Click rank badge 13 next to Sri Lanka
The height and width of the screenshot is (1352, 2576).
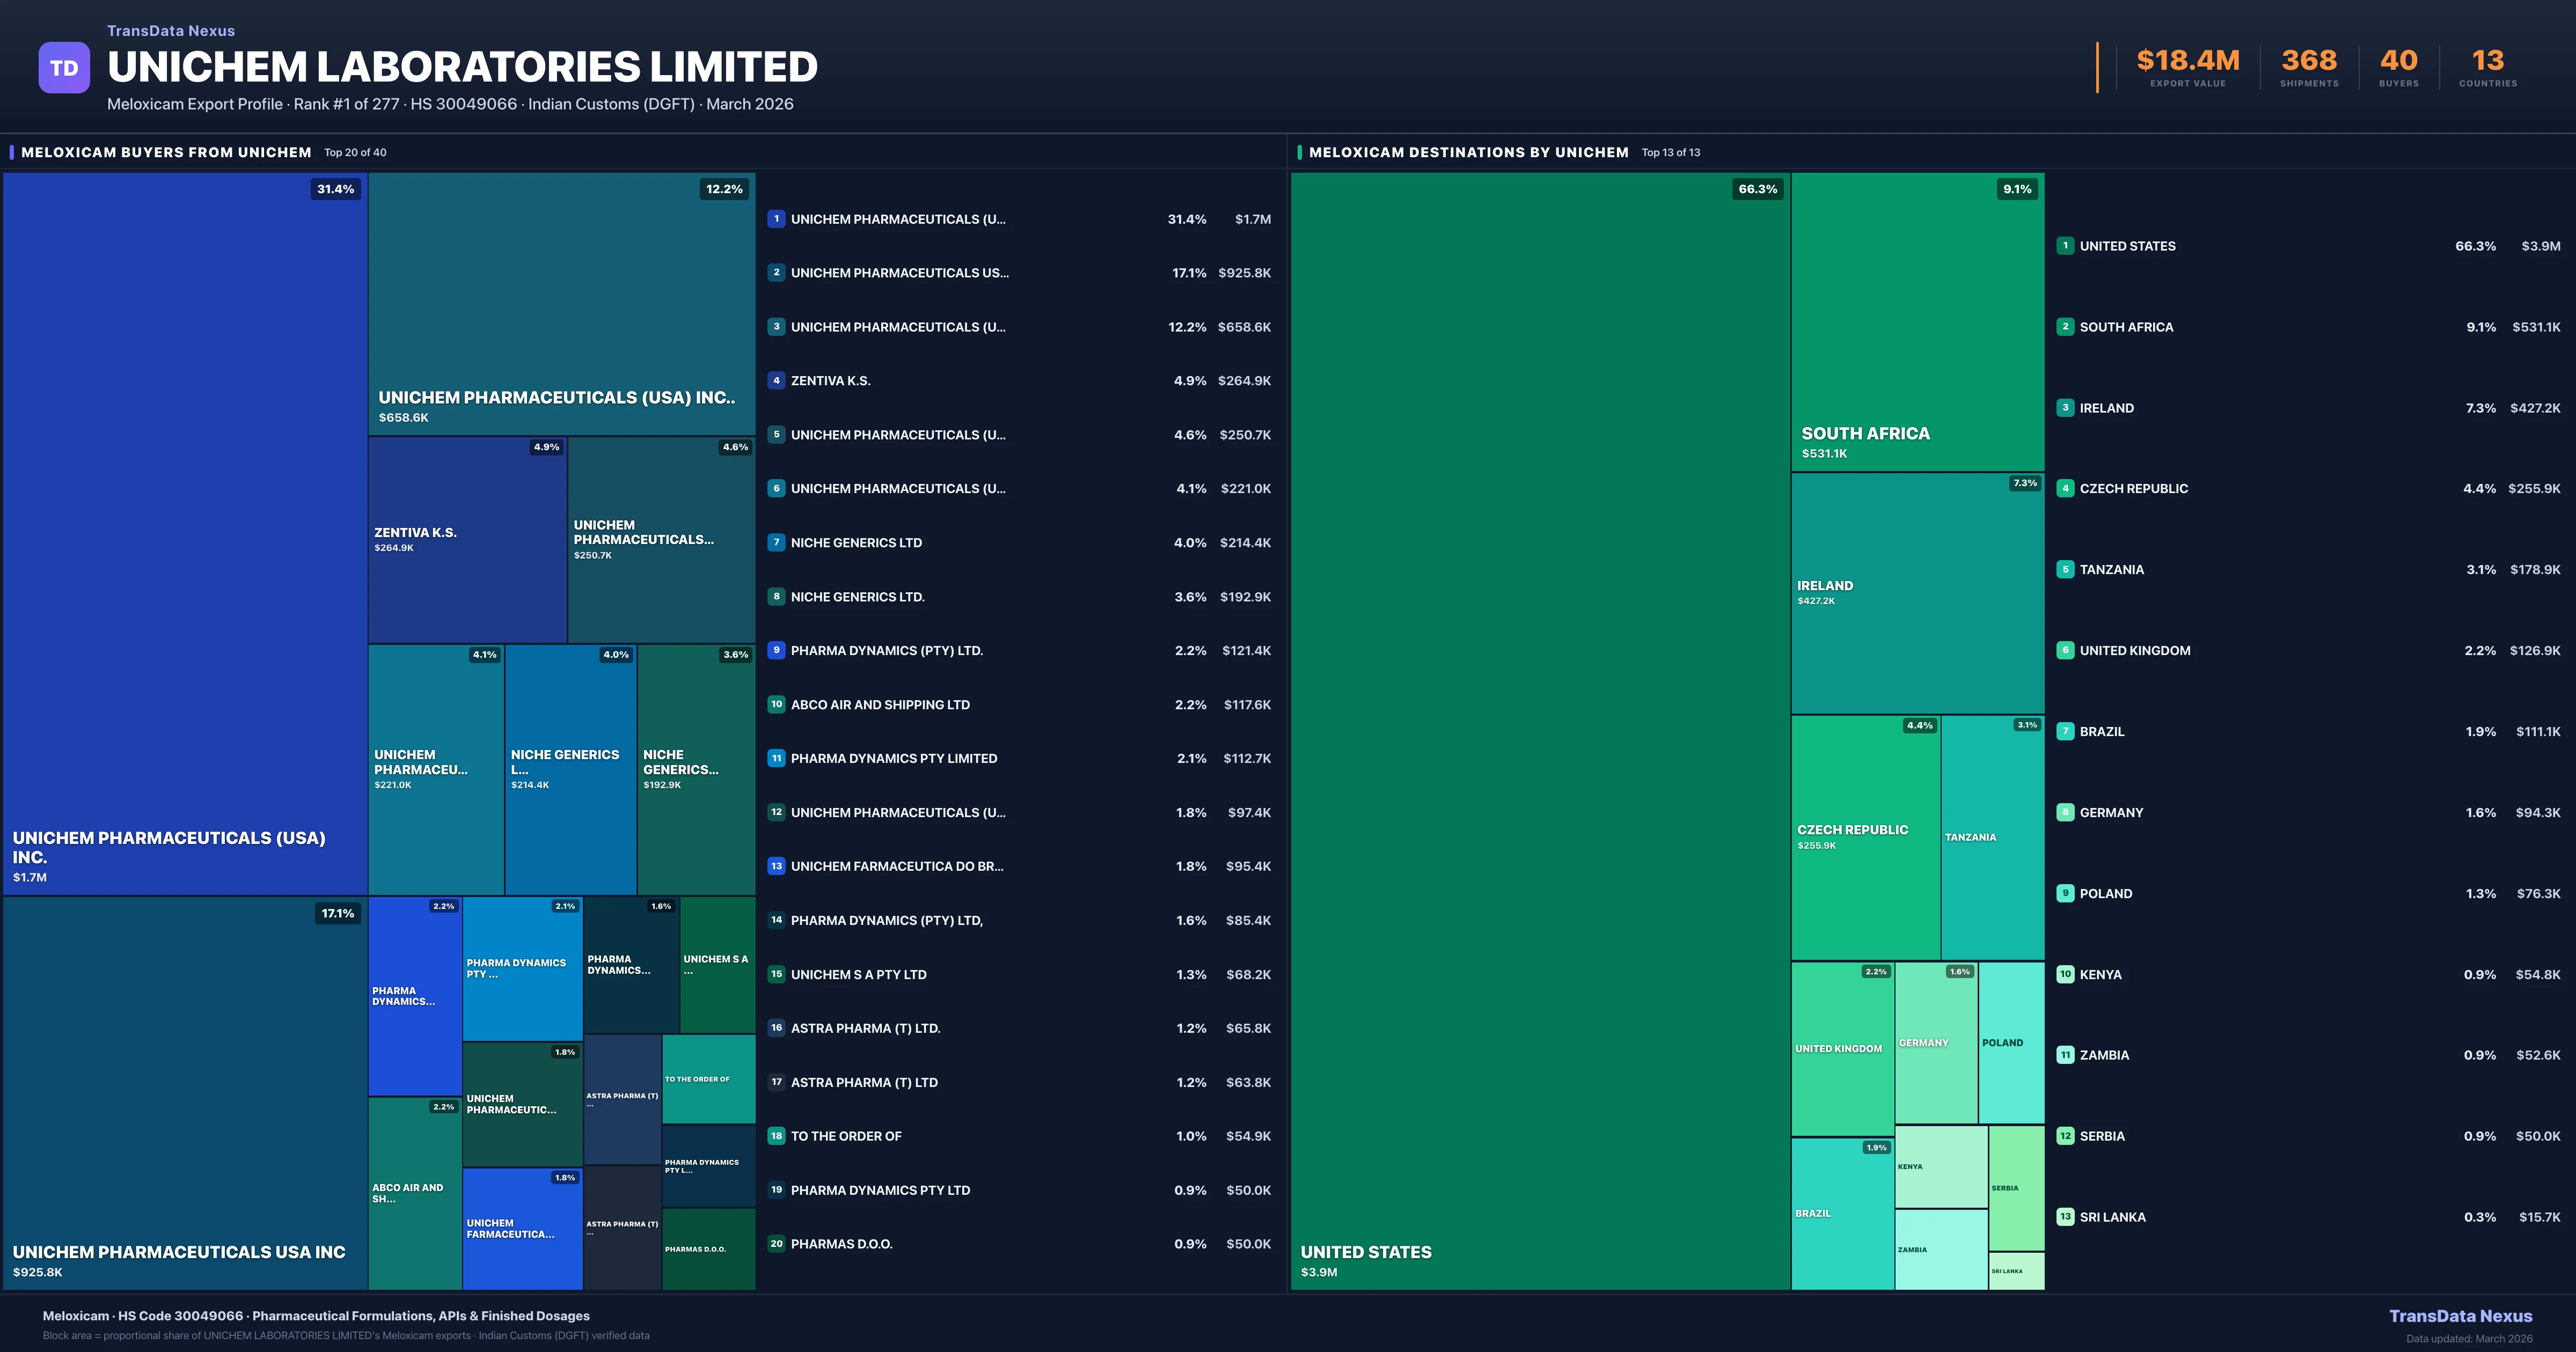click(x=2065, y=1217)
